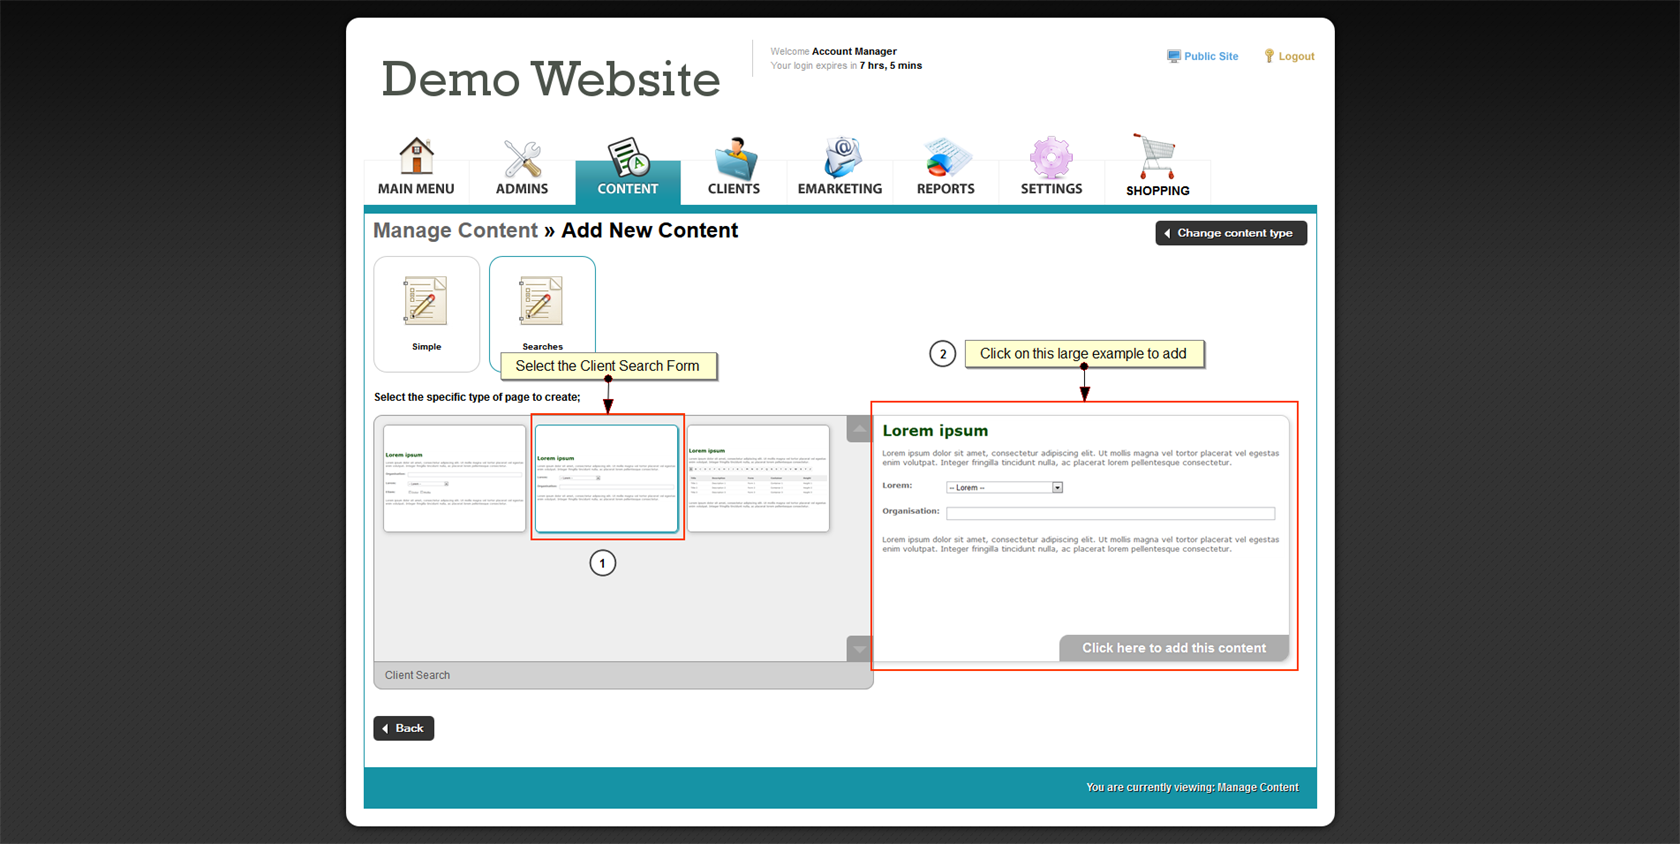Open the Emarketing envelope icon
1680x844 pixels.
(x=840, y=159)
